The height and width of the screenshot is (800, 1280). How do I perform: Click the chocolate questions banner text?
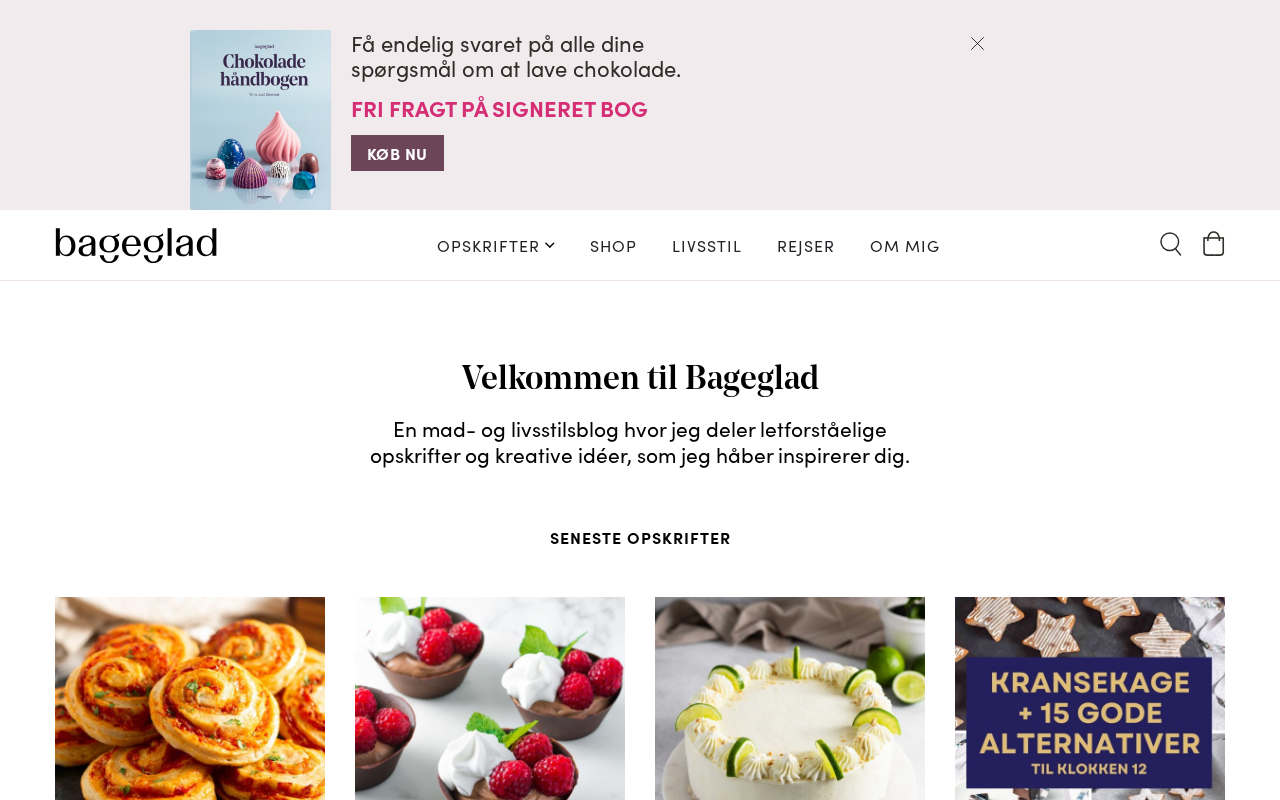point(516,56)
